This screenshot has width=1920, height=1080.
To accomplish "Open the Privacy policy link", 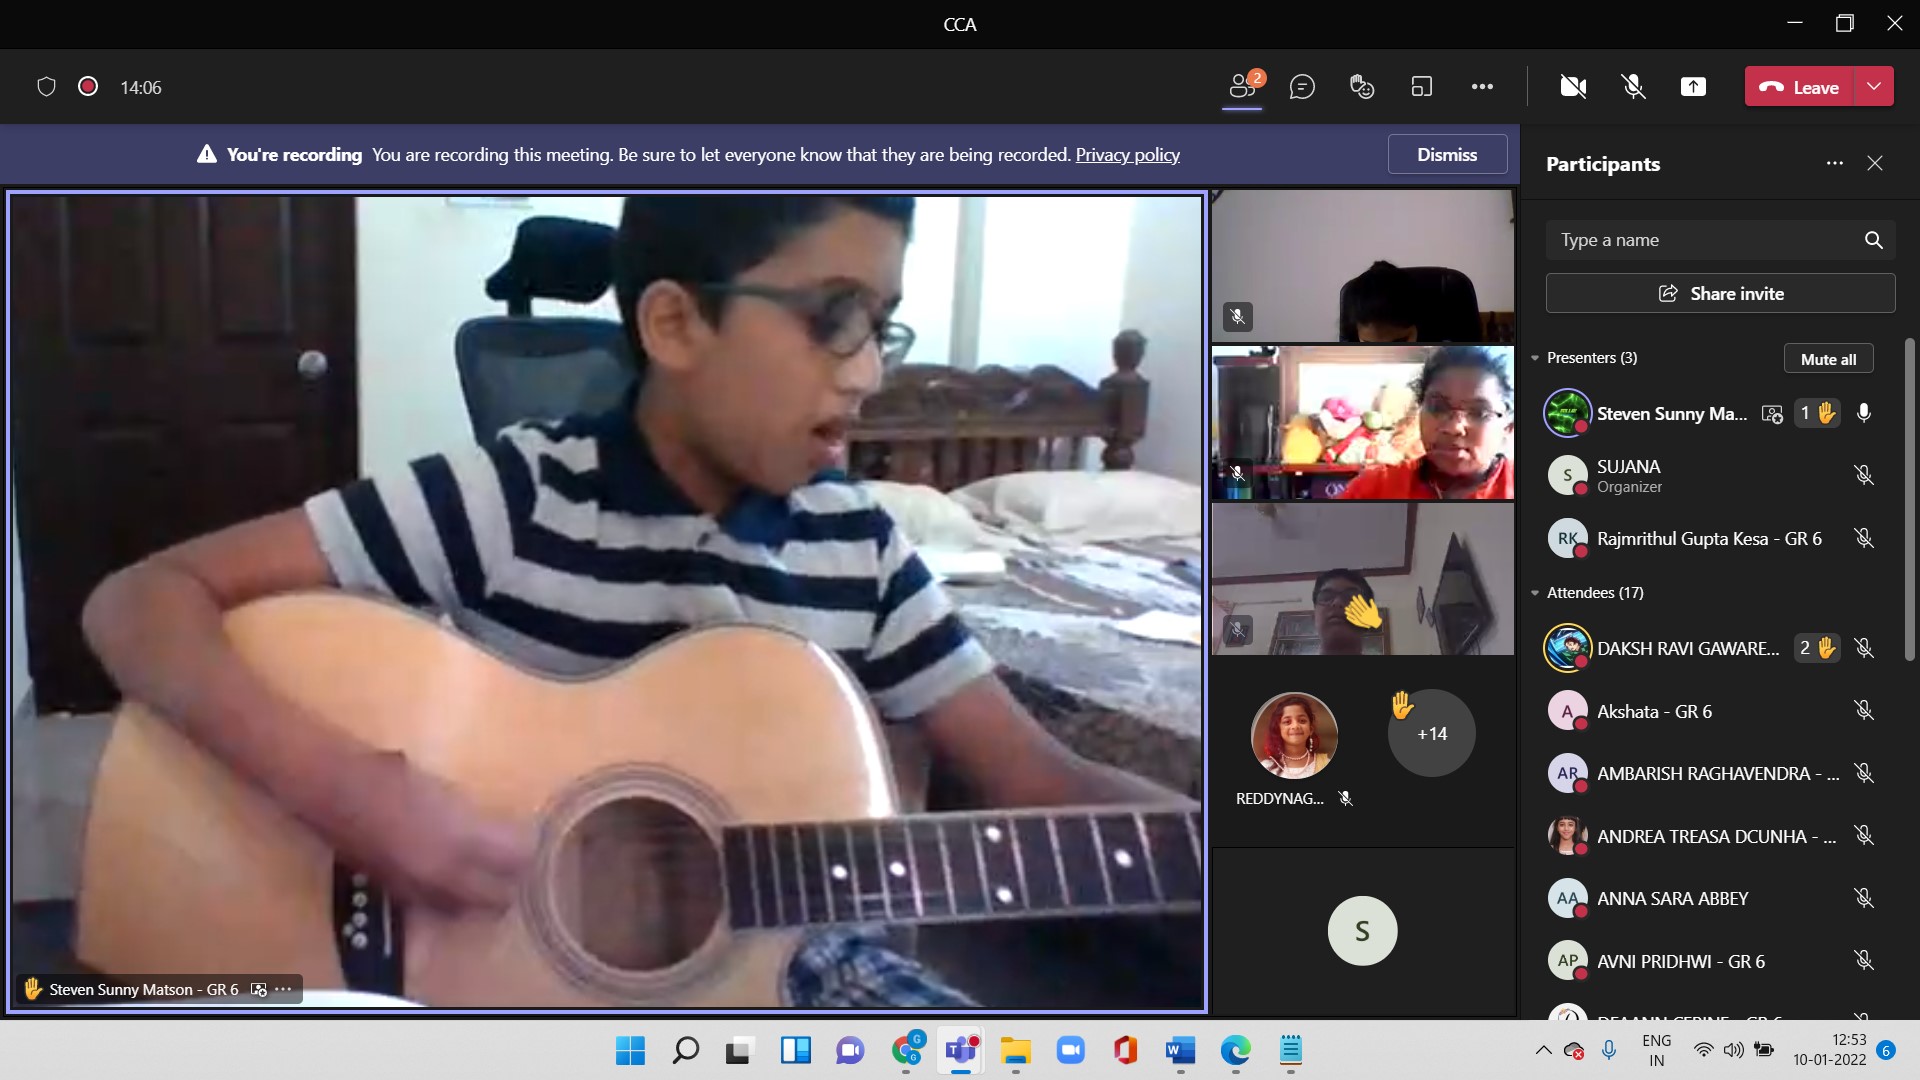I will pos(1127,155).
